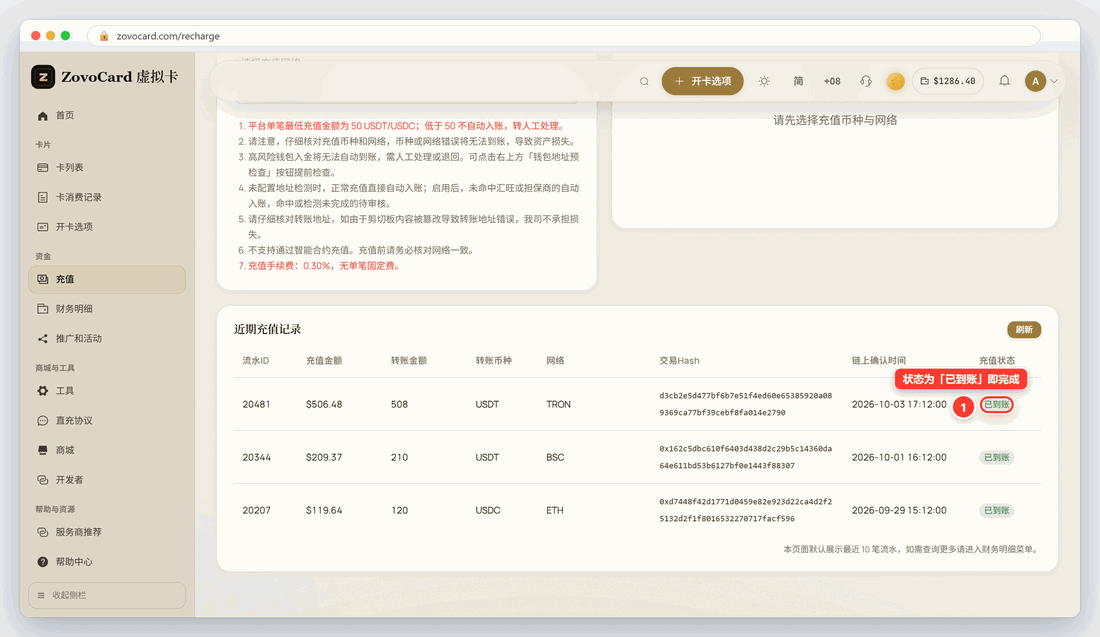The image size is (1100, 637).
Task: Click the 充值状态 column header
Action: (997, 361)
